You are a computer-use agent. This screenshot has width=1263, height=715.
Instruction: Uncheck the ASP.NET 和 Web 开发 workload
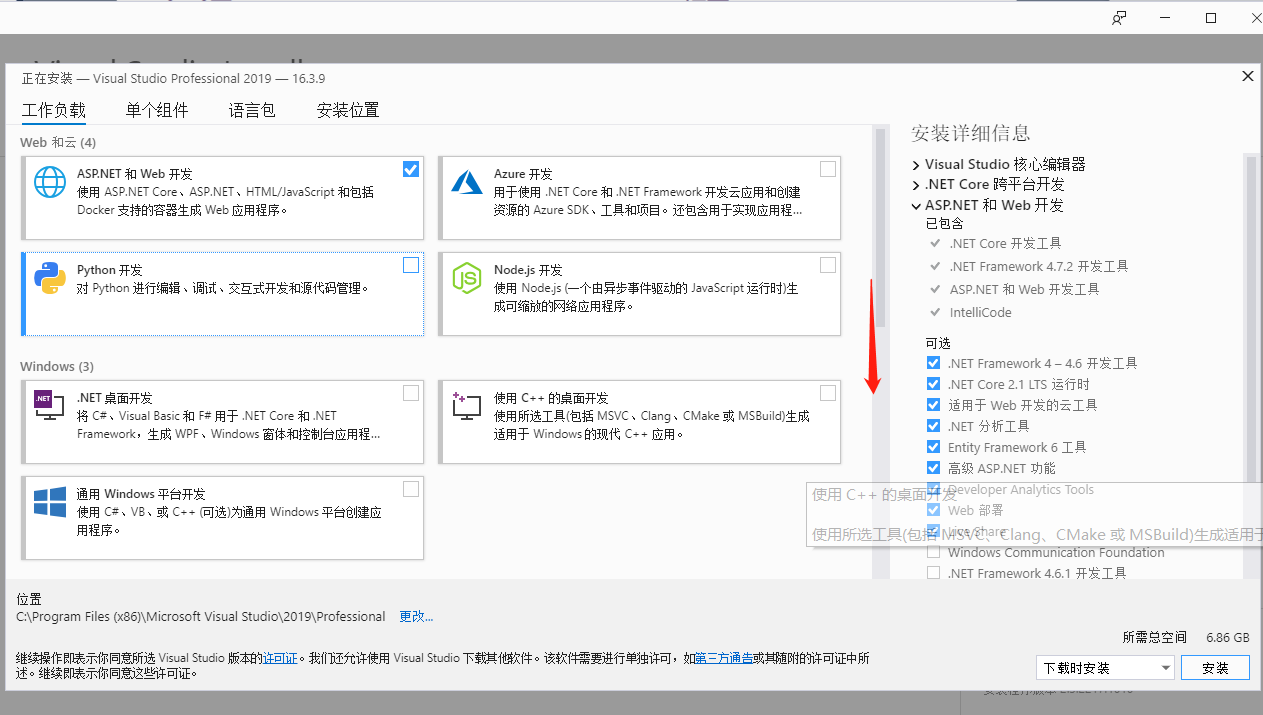[411, 169]
